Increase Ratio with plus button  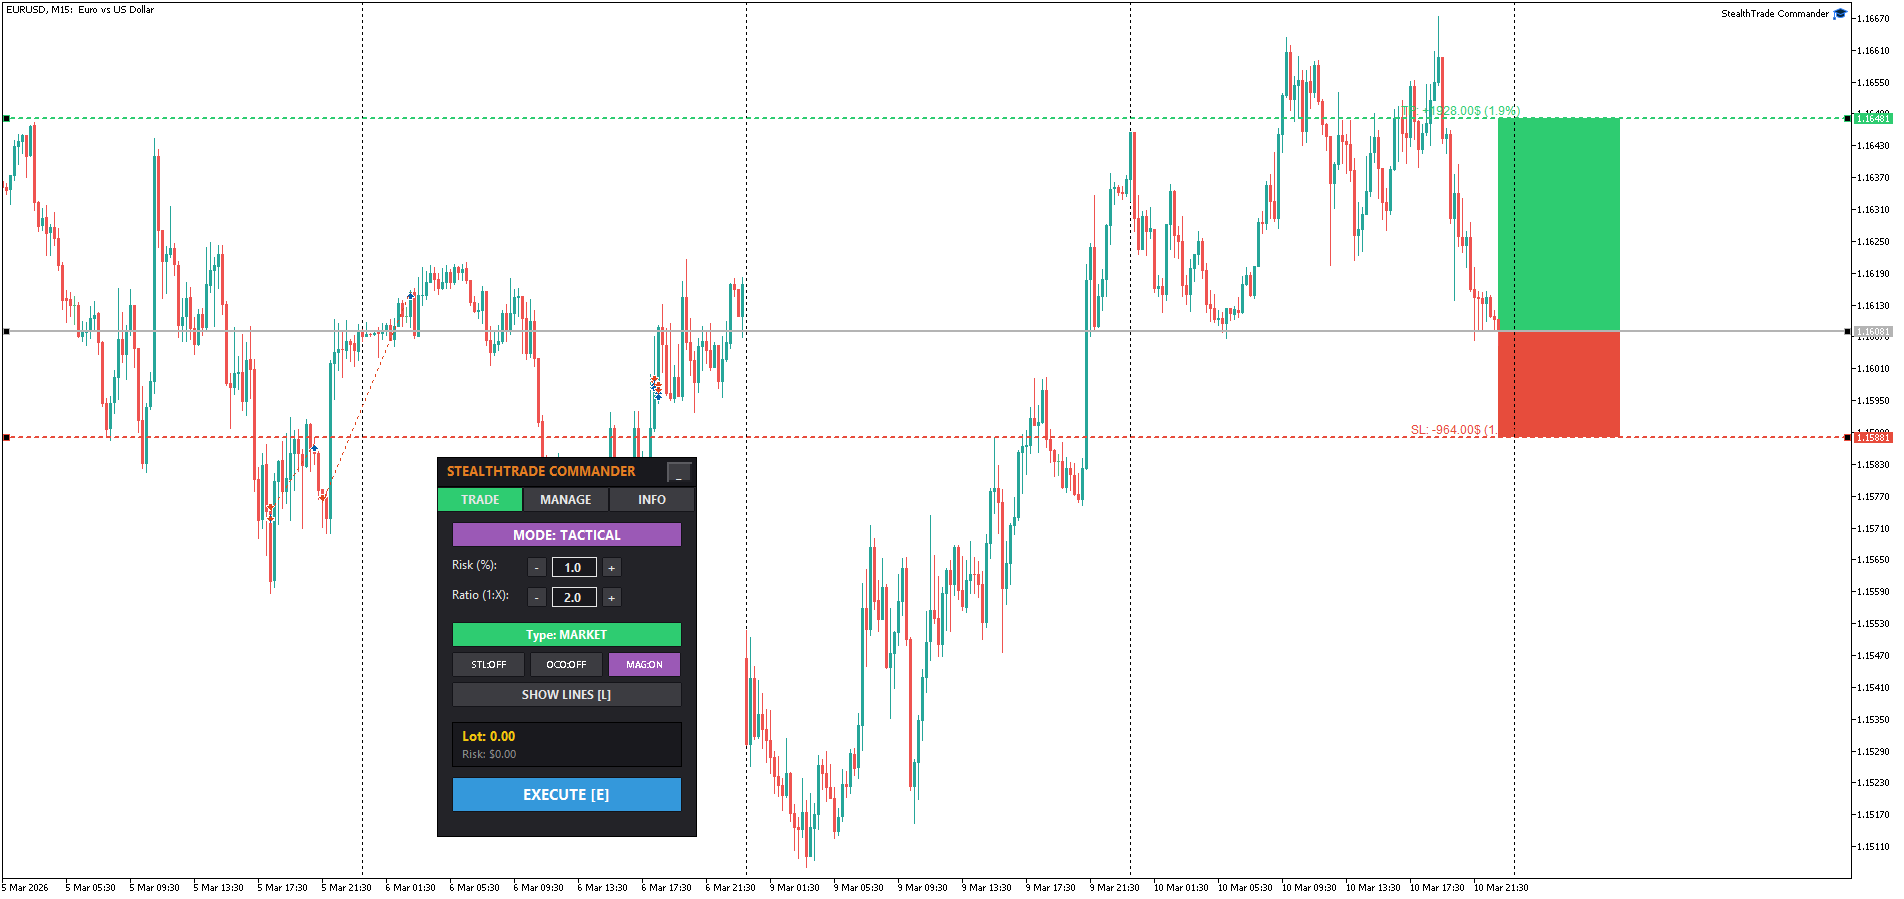(x=612, y=598)
